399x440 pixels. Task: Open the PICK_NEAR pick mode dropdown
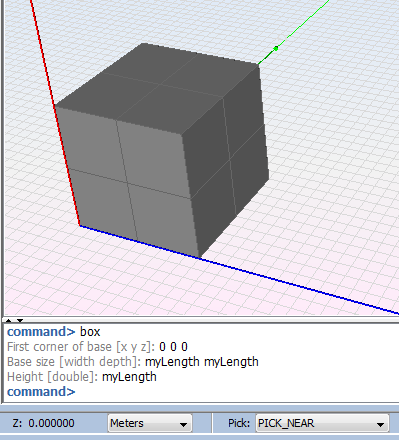tap(322, 423)
